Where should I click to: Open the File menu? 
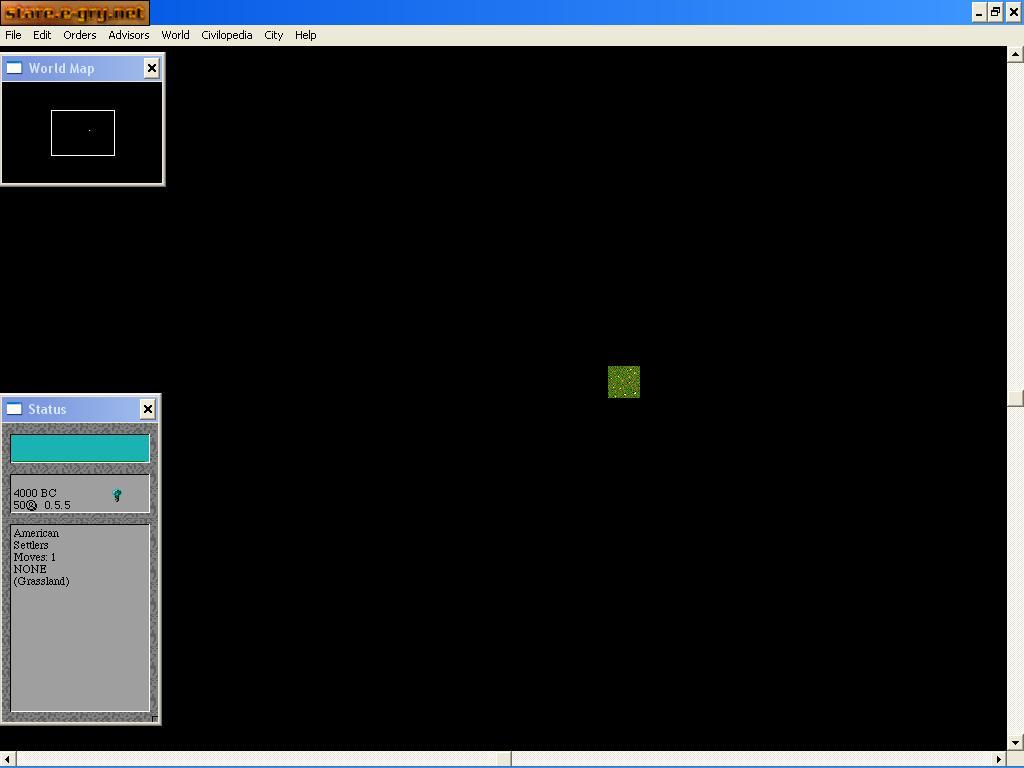(13, 35)
